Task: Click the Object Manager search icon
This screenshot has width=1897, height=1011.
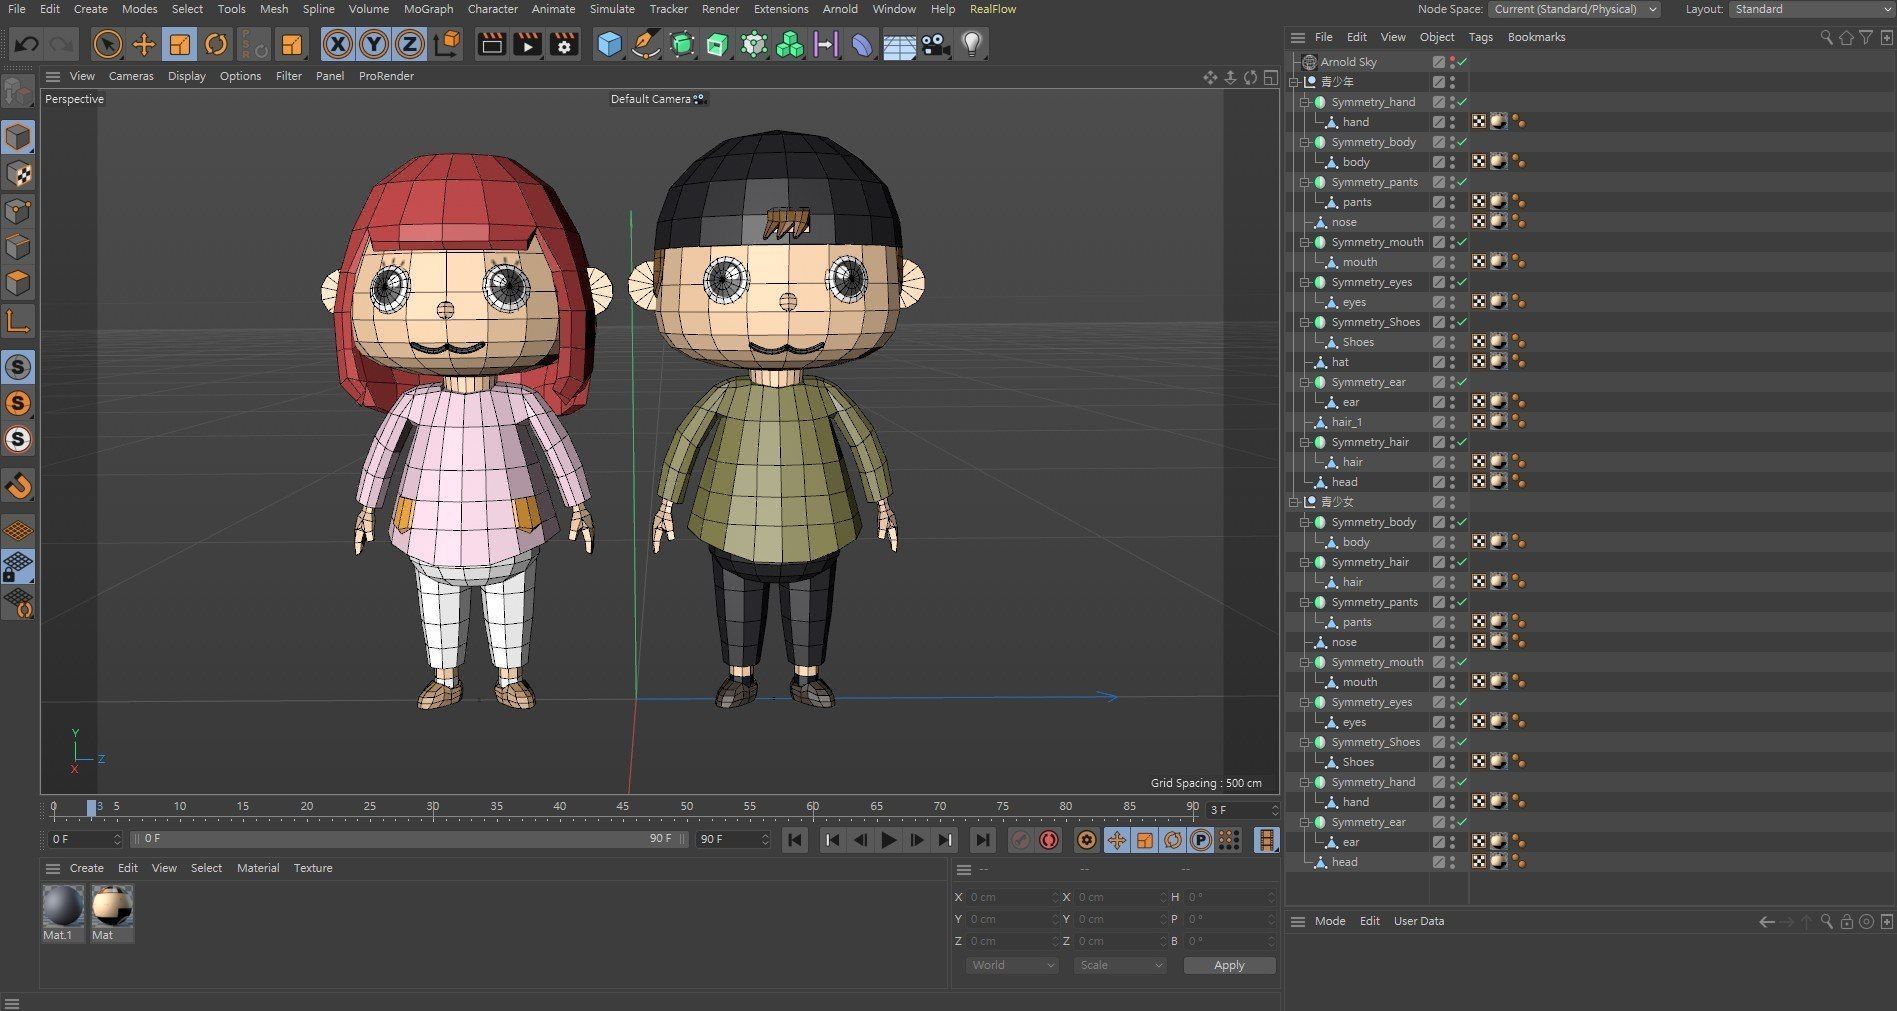Action: [x=1826, y=37]
